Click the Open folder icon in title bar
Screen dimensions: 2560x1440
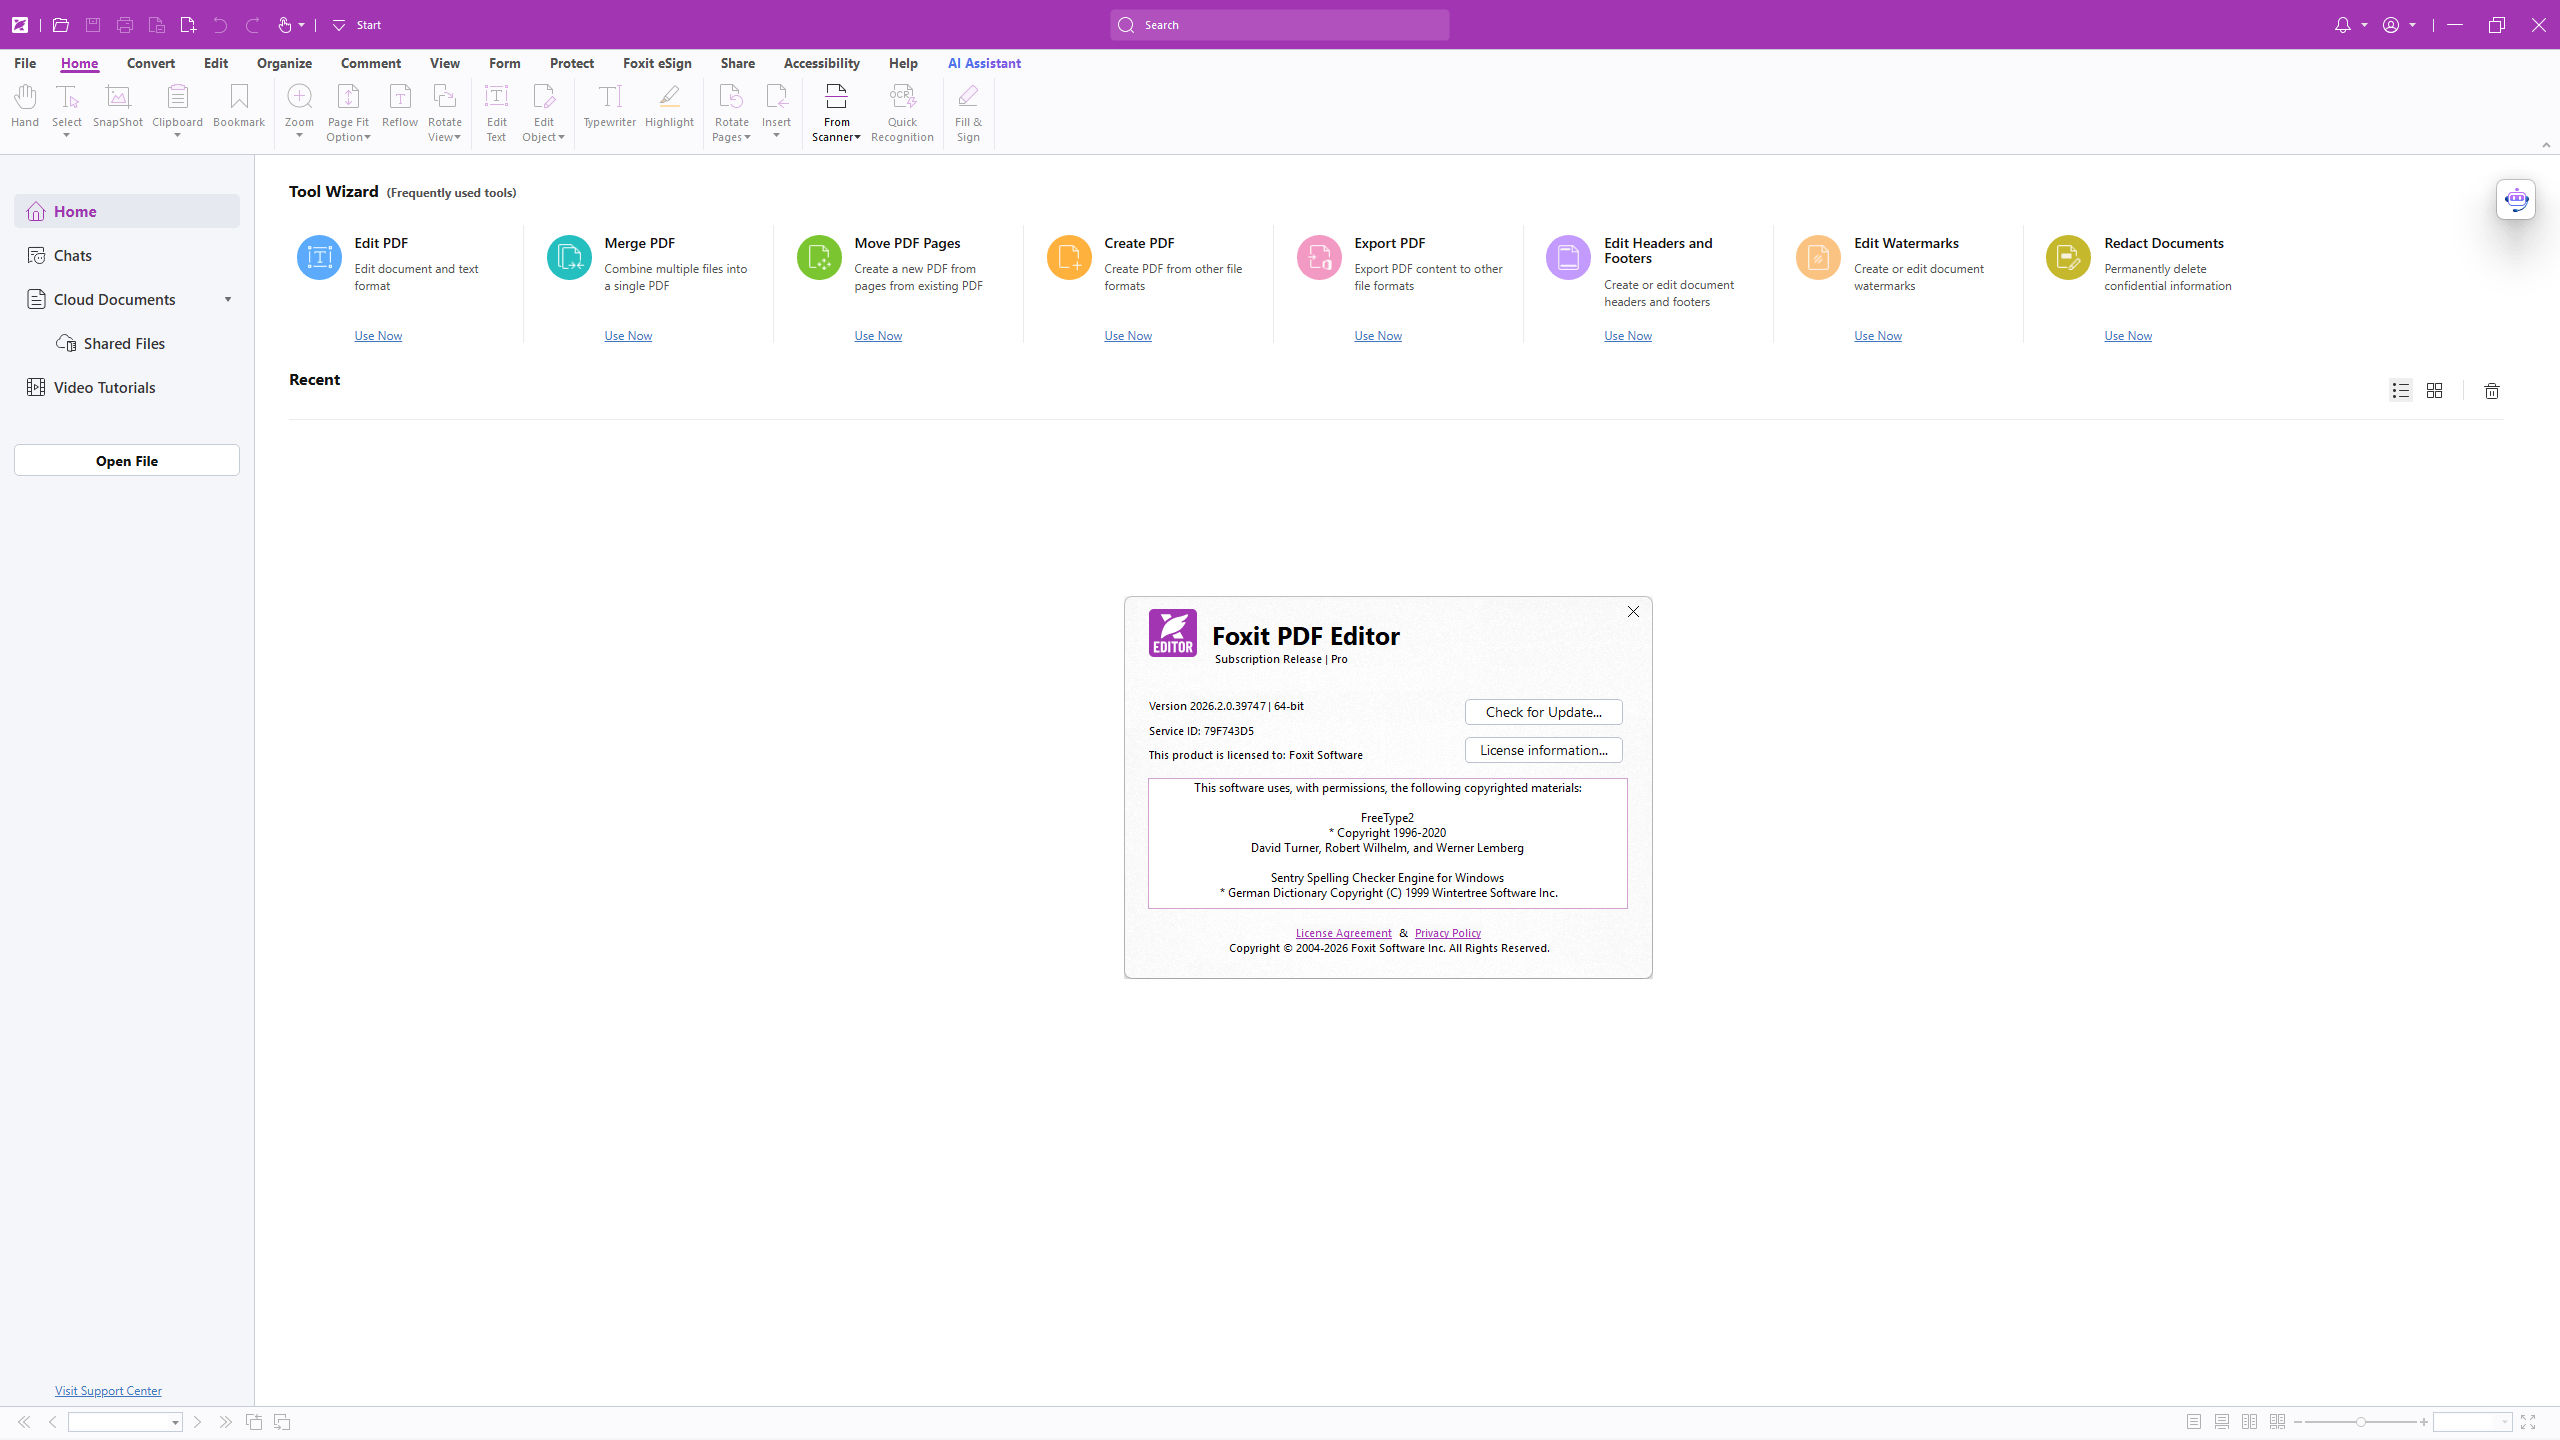(x=60, y=25)
